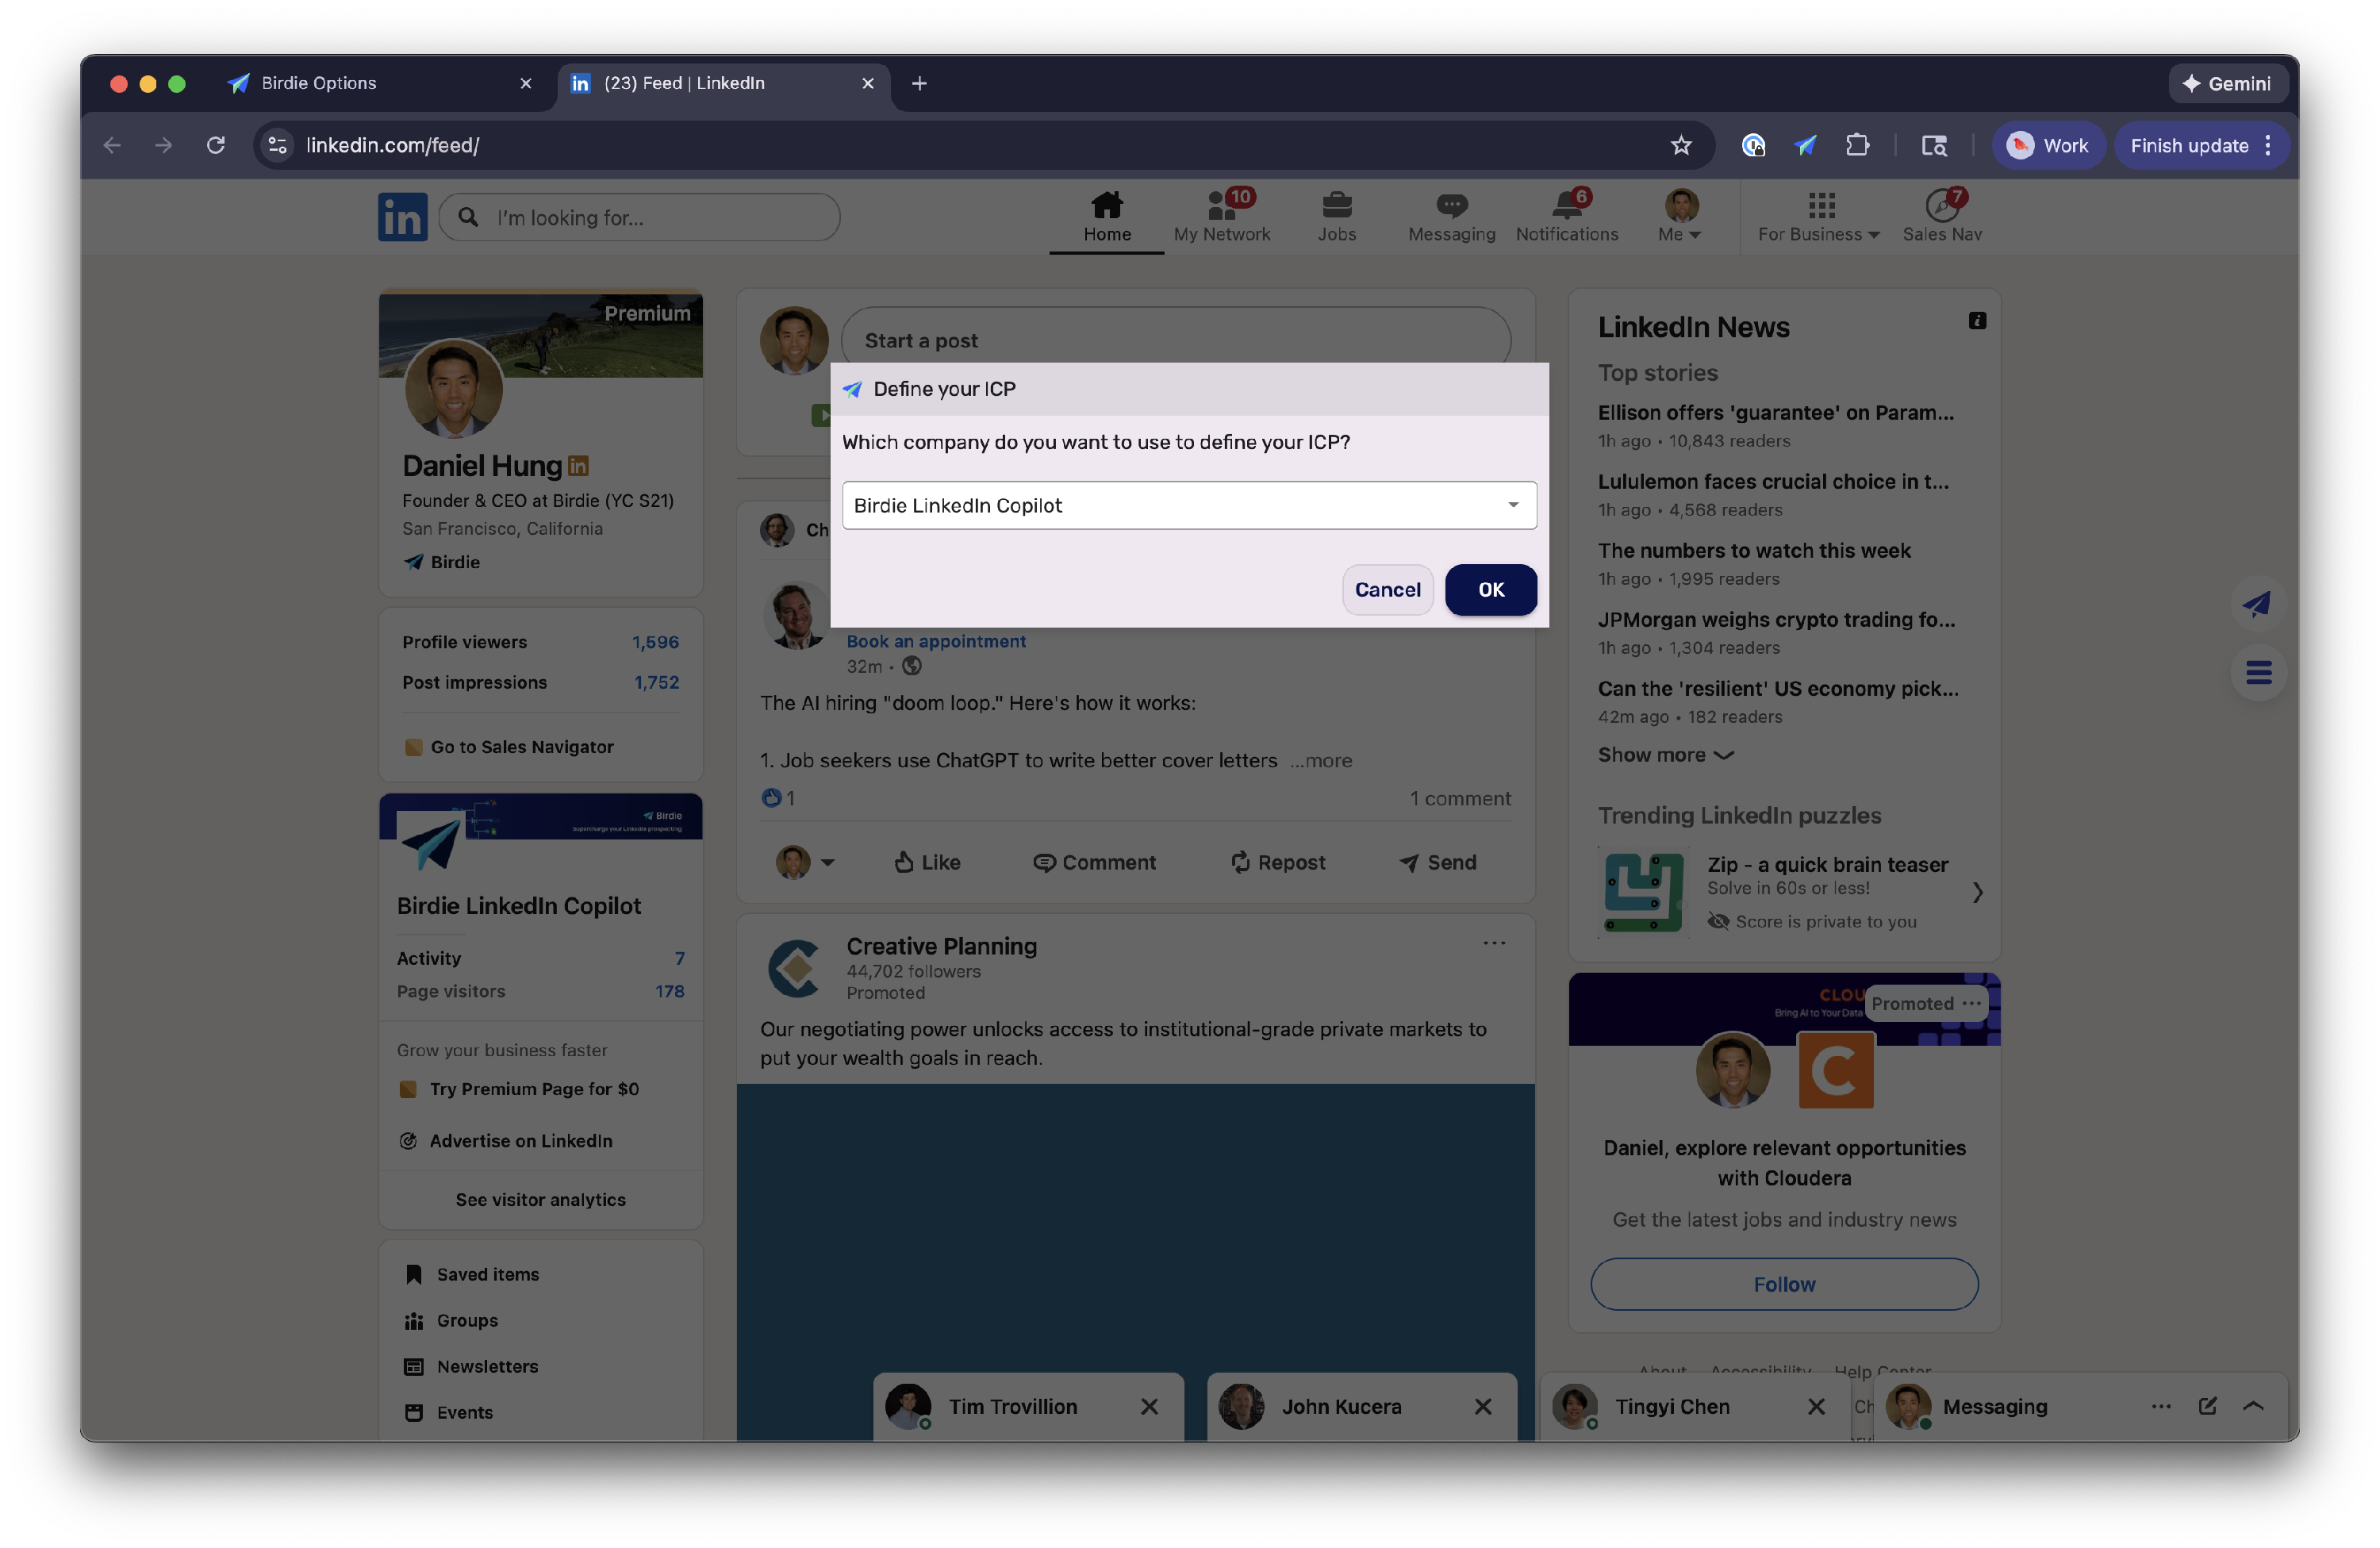
Task: Open the My Network nav item
Action: point(1221,216)
